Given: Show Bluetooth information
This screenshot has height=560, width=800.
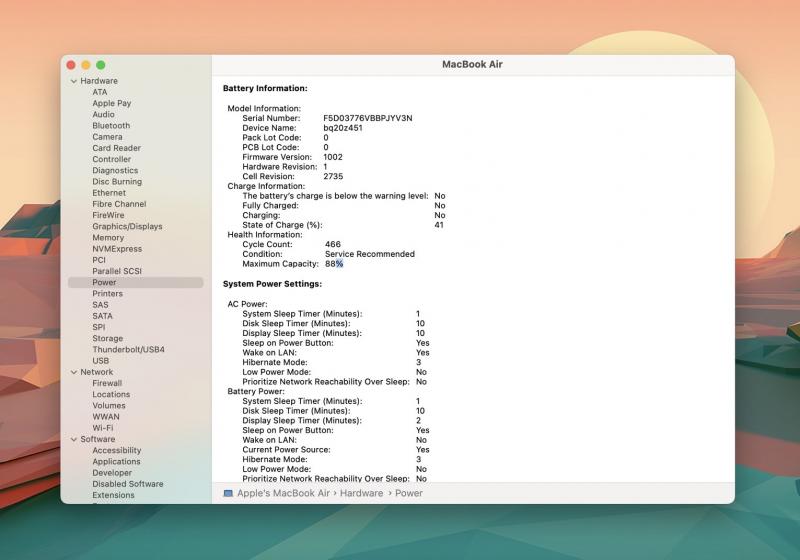Looking at the screenshot, I should tap(111, 126).
